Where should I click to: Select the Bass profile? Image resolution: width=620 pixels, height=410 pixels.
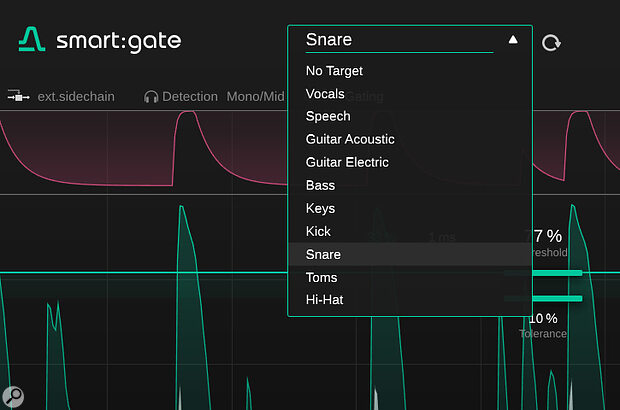point(320,186)
